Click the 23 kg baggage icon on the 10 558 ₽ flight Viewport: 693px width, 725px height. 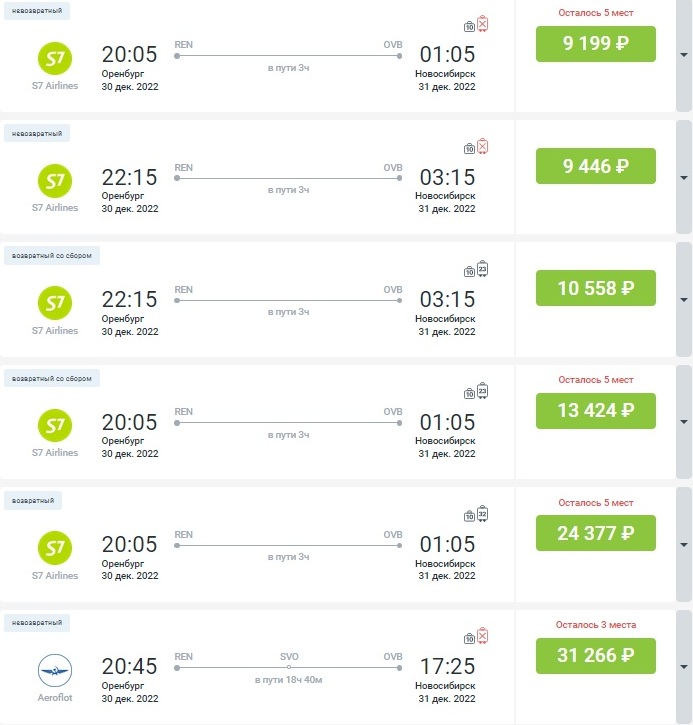[482, 268]
